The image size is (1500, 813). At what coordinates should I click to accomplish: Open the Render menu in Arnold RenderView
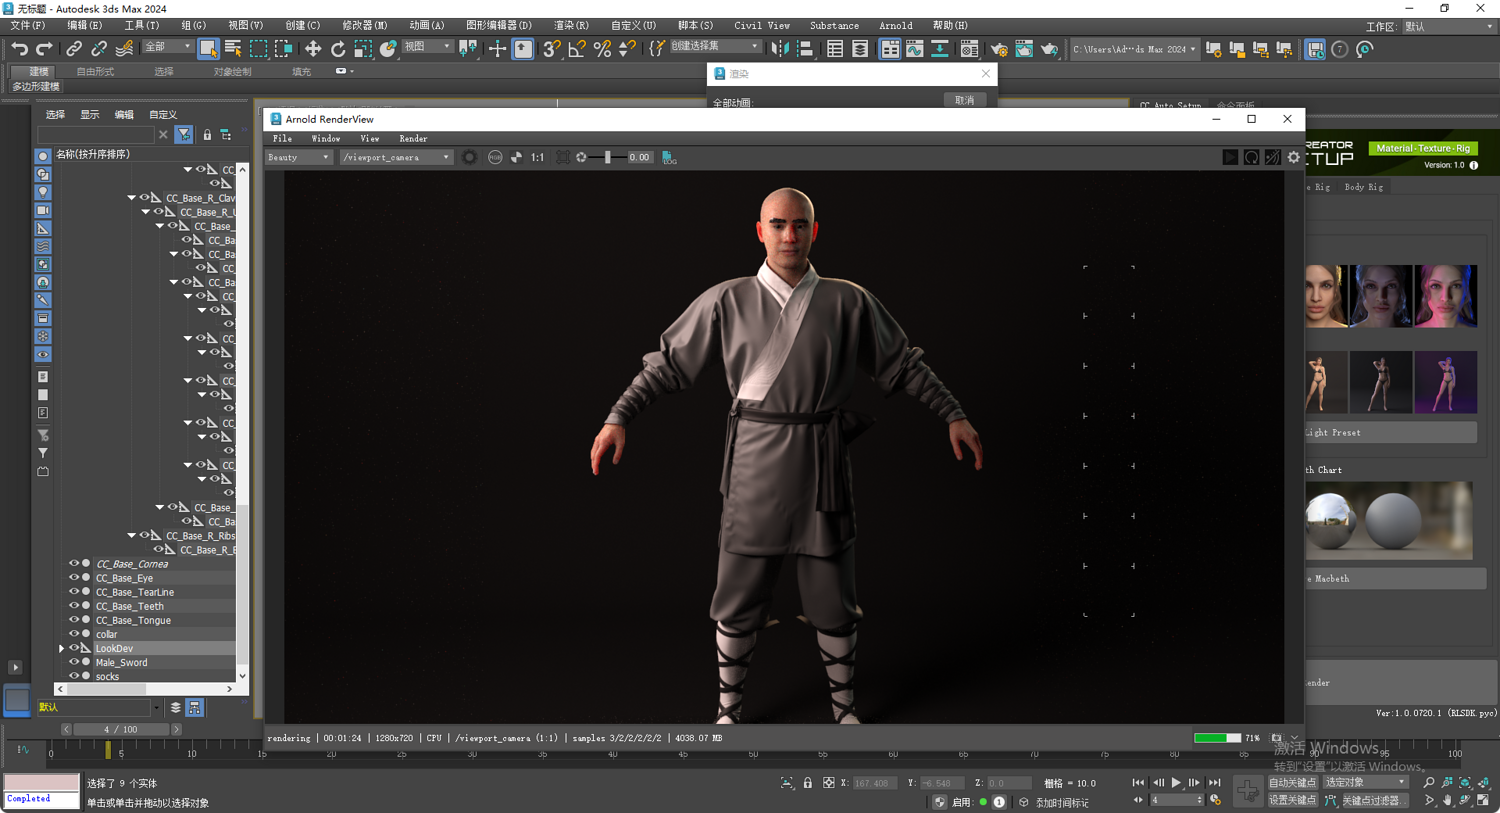coord(413,139)
